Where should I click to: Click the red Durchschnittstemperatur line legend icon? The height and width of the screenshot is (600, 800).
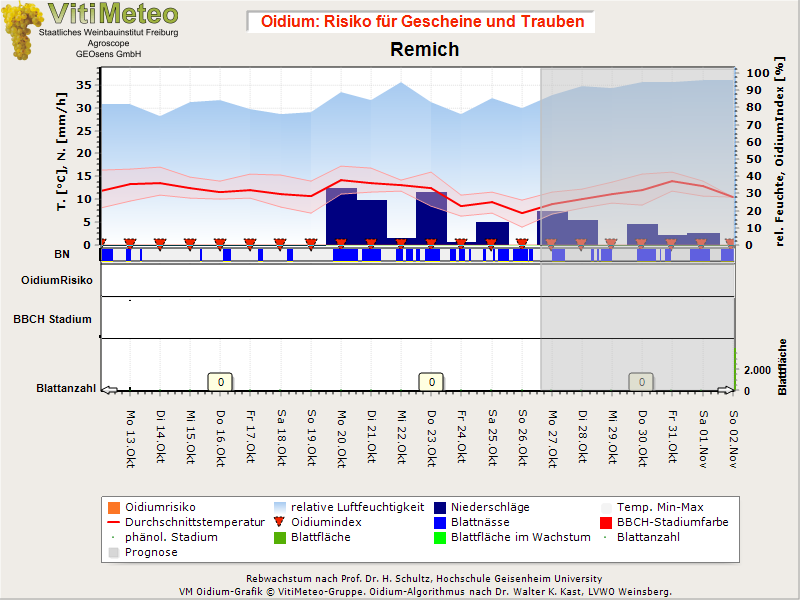113,522
